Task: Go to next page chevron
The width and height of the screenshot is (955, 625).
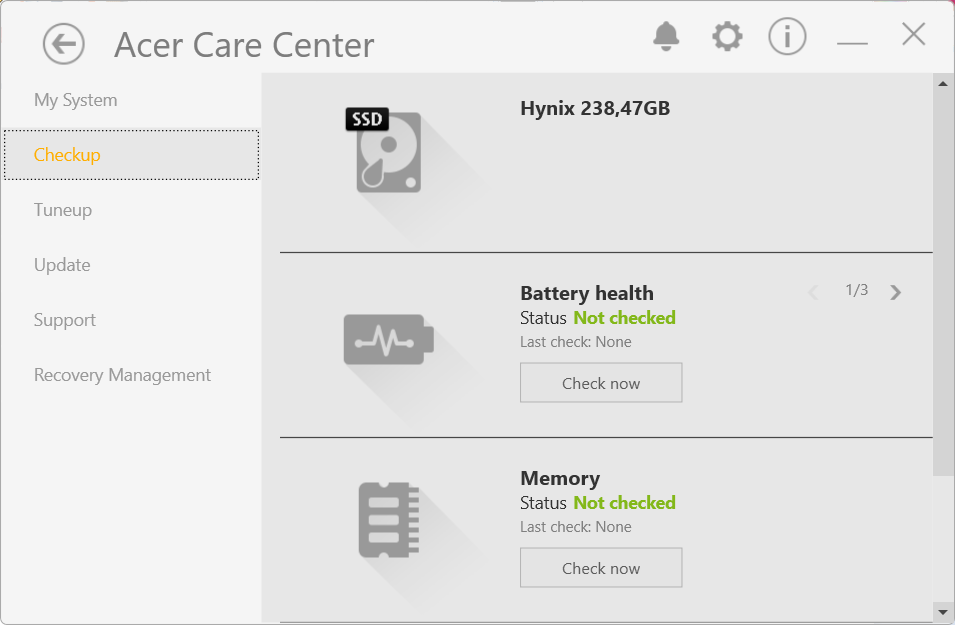Action: [x=896, y=292]
